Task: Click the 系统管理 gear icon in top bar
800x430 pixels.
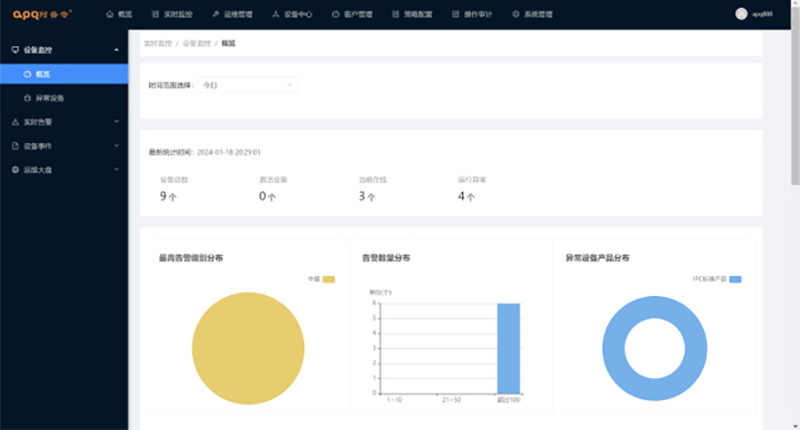Action: (515, 14)
